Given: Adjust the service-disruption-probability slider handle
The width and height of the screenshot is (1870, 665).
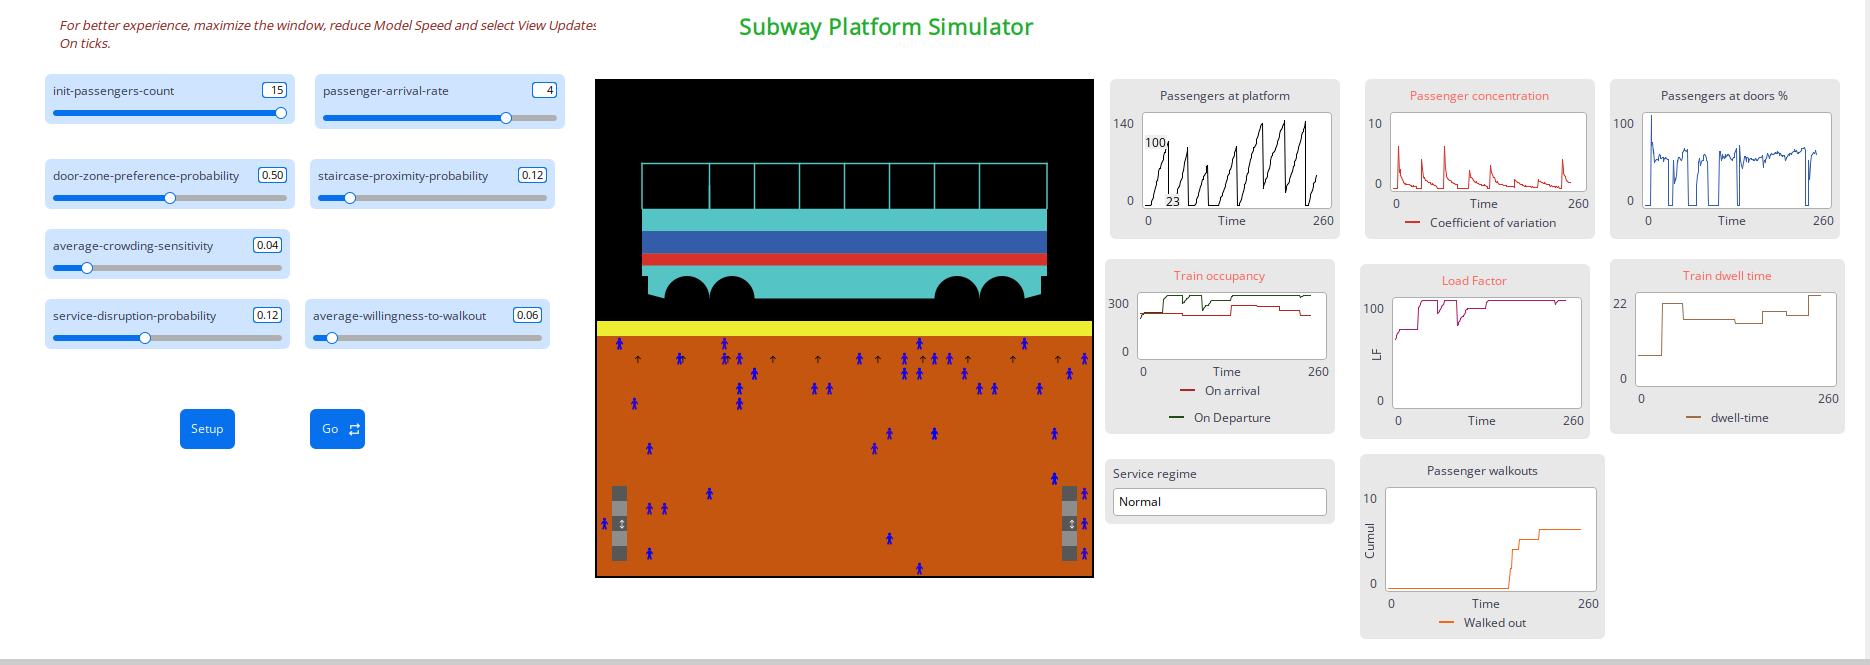Looking at the screenshot, I should pos(145,338).
